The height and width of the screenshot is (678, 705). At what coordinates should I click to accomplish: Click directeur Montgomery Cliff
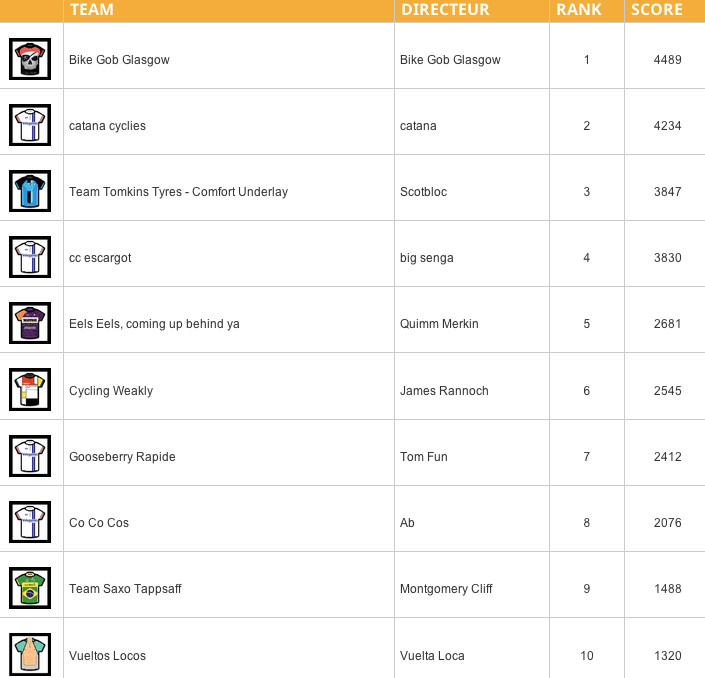[446, 589]
